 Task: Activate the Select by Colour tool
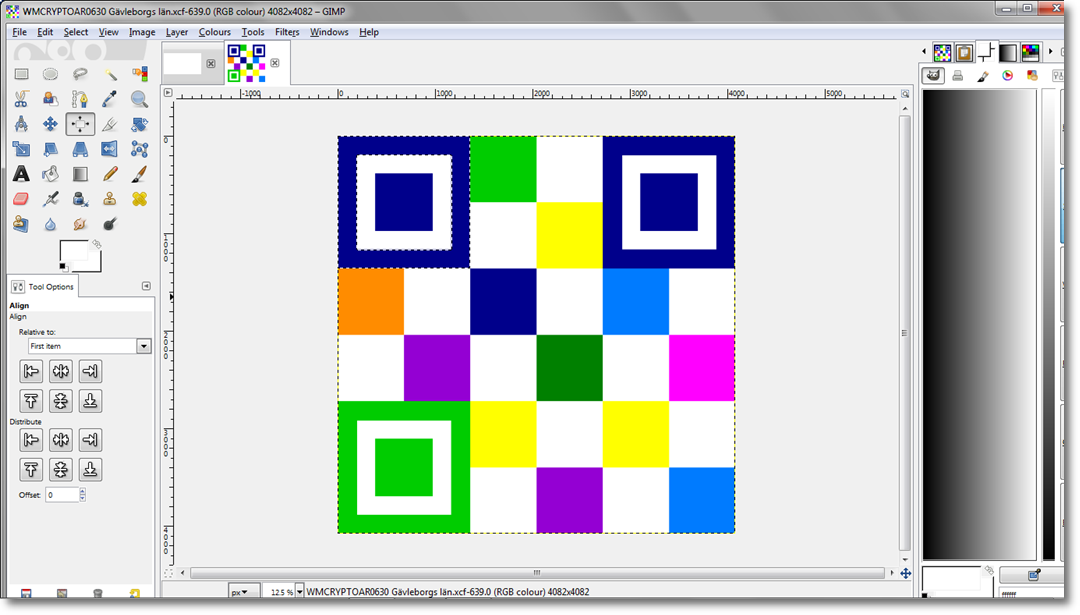[140, 74]
